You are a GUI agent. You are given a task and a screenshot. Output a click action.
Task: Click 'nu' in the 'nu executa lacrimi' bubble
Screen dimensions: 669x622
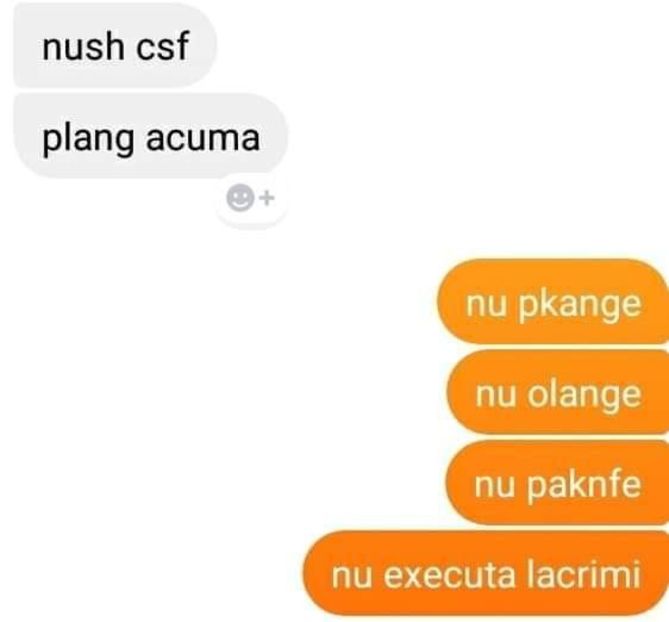(x=351, y=577)
